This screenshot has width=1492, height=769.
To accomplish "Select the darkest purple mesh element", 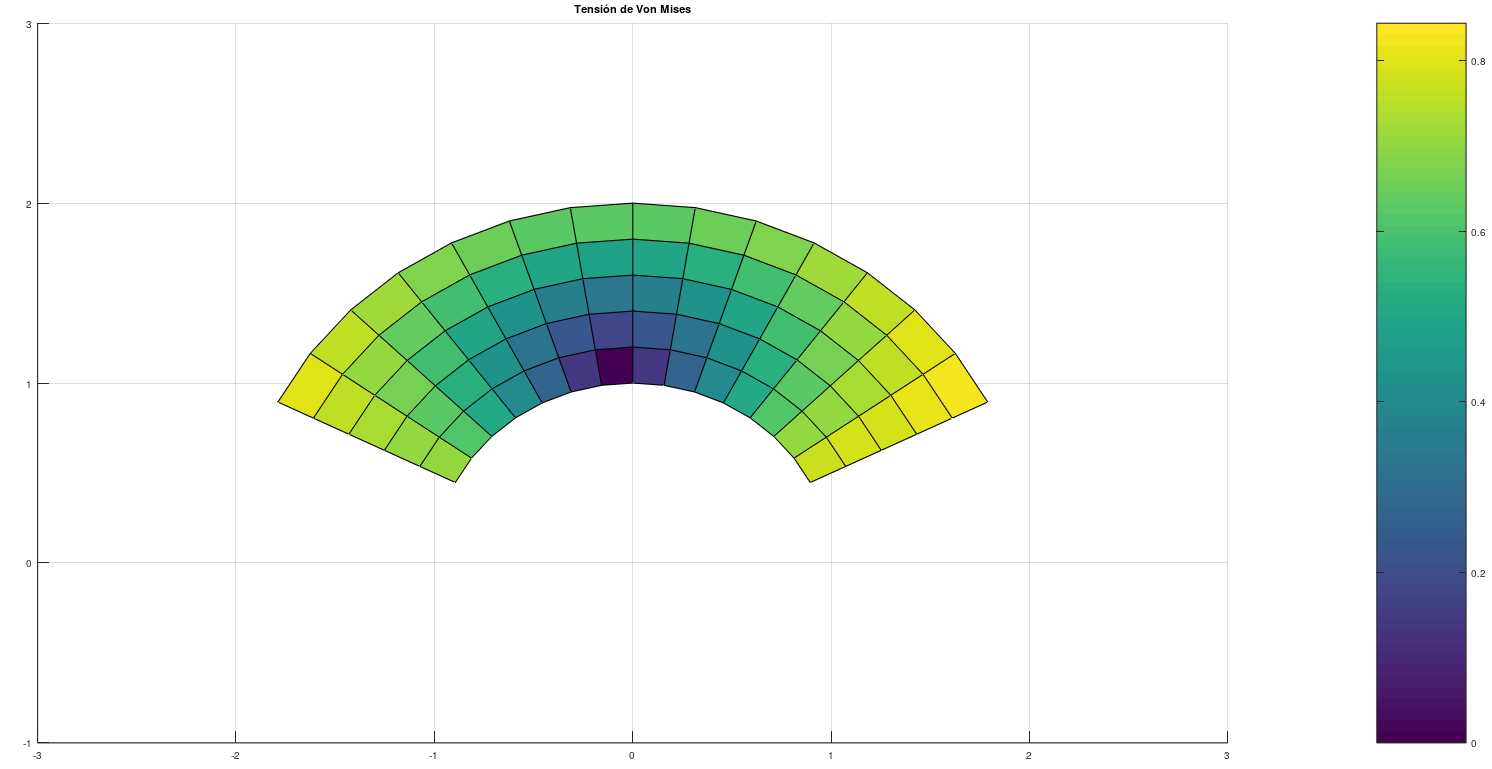I will [x=615, y=366].
